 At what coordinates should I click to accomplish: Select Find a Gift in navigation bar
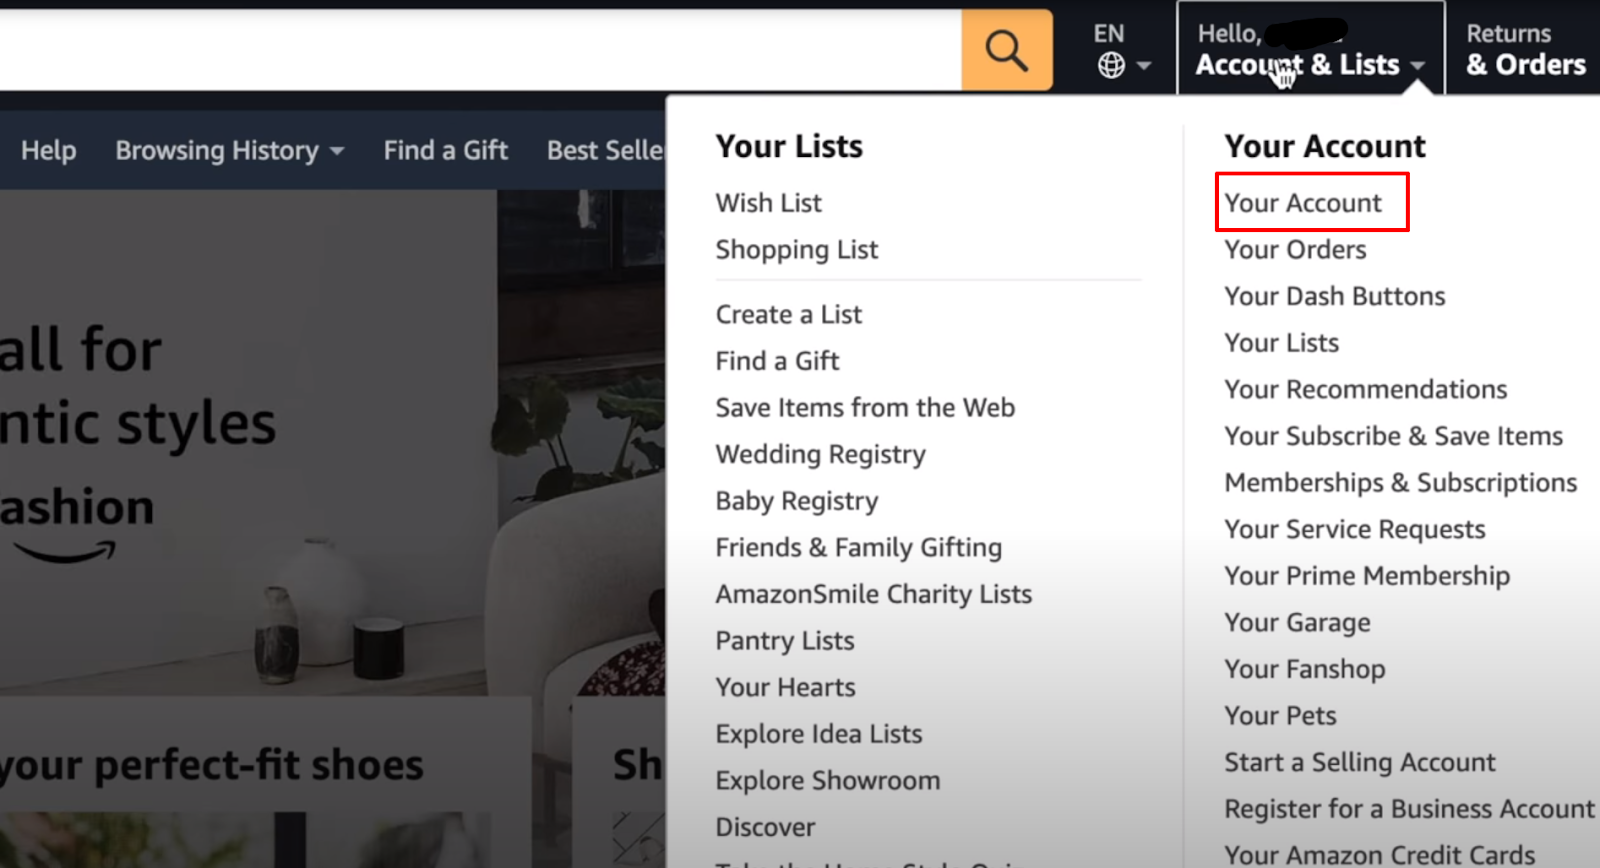click(x=445, y=150)
